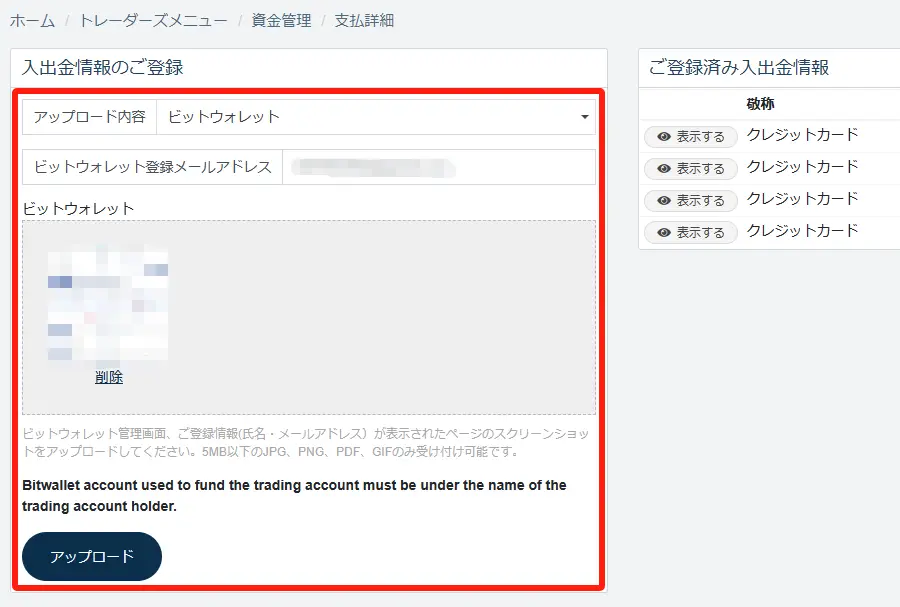Navigate to 資金管理 breadcrumb link
This screenshot has width=900, height=607.
[x=281, y=20]
